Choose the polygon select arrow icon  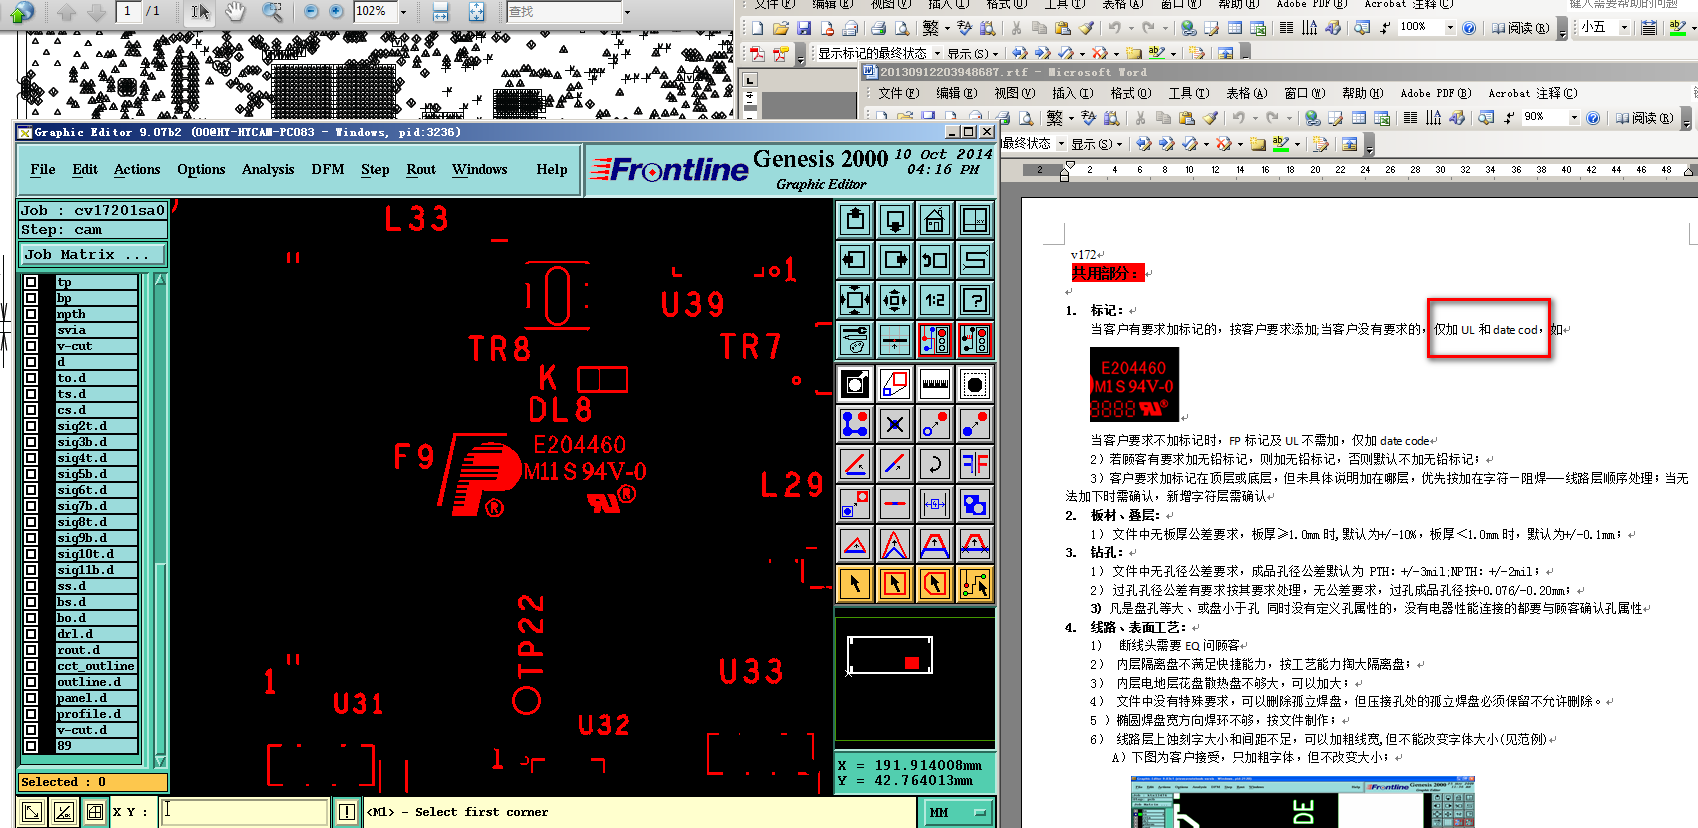[x=935, y=583]
